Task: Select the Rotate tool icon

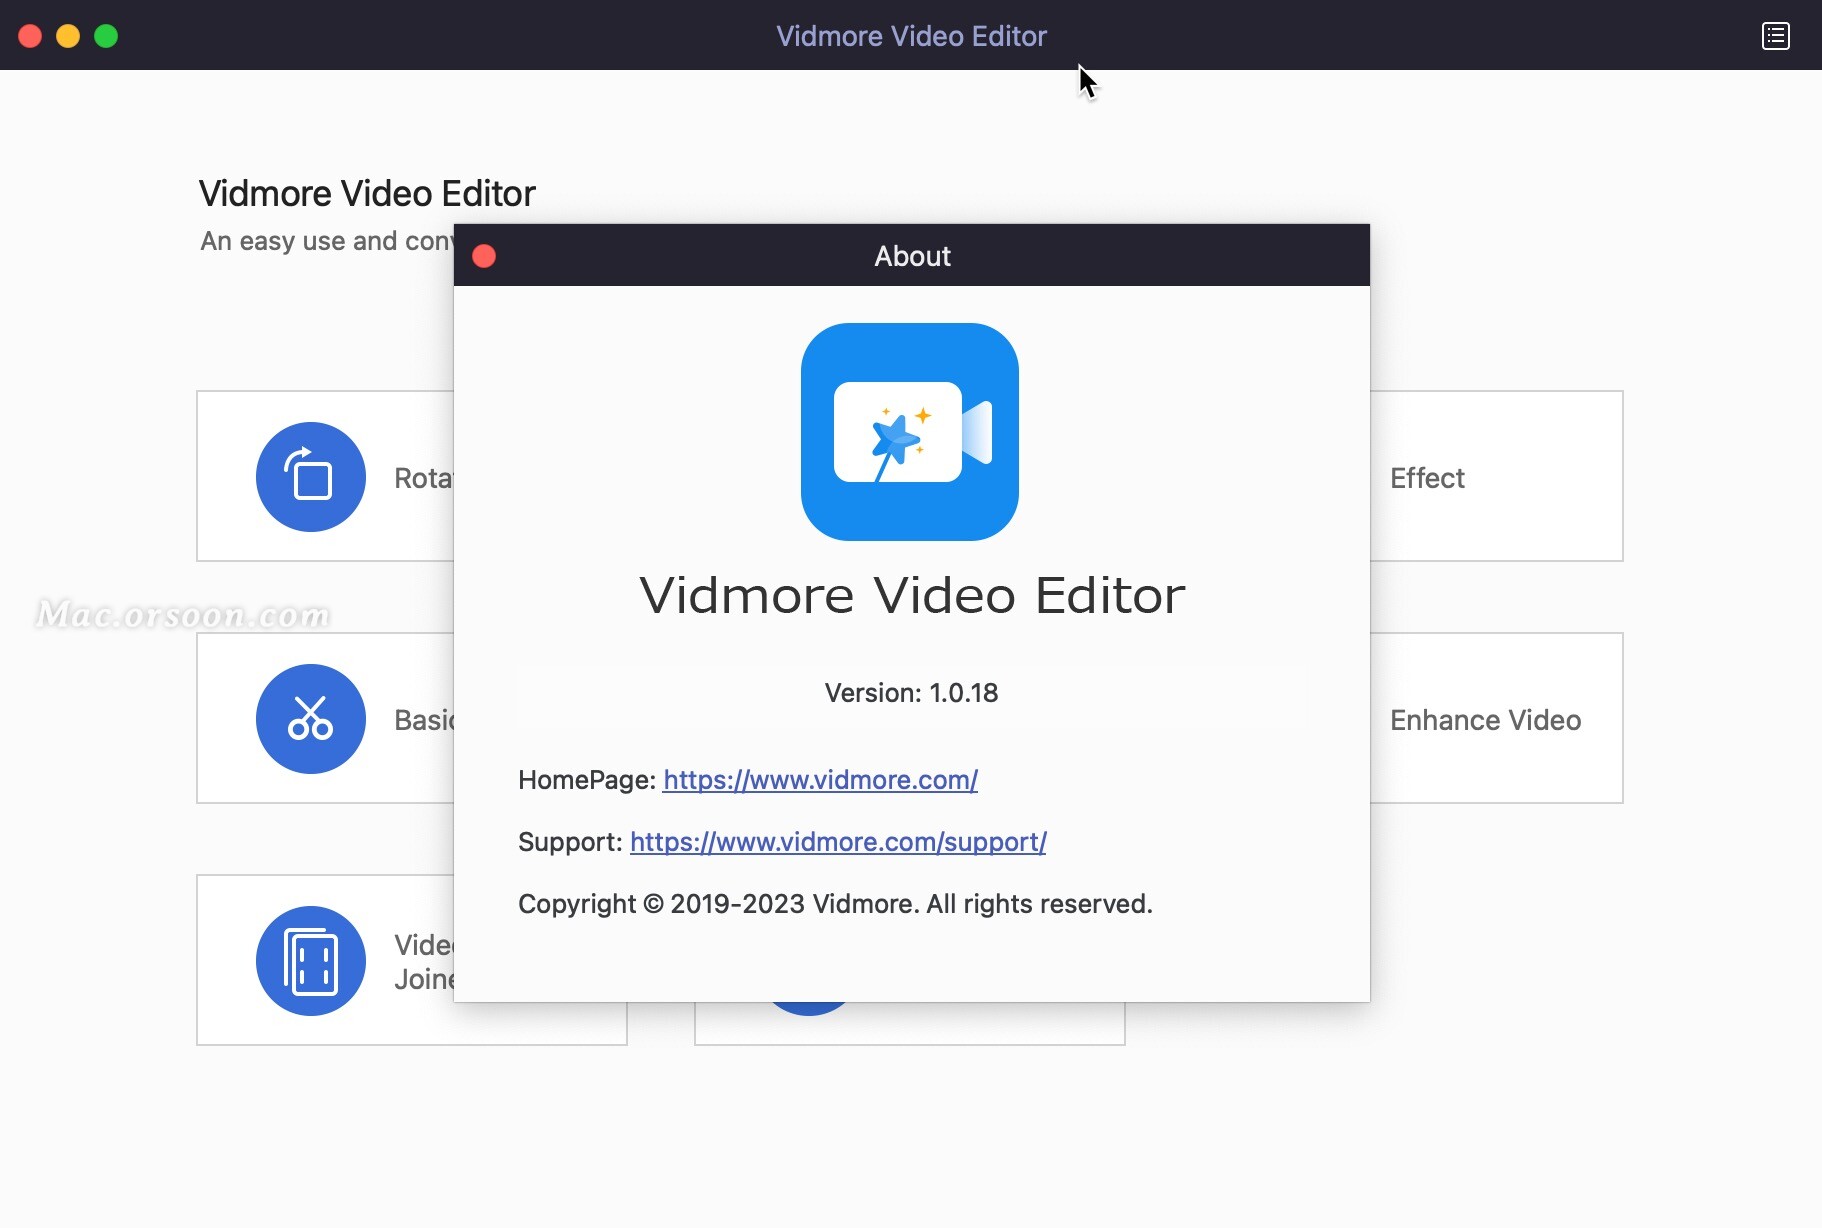Action: (310, 477)
